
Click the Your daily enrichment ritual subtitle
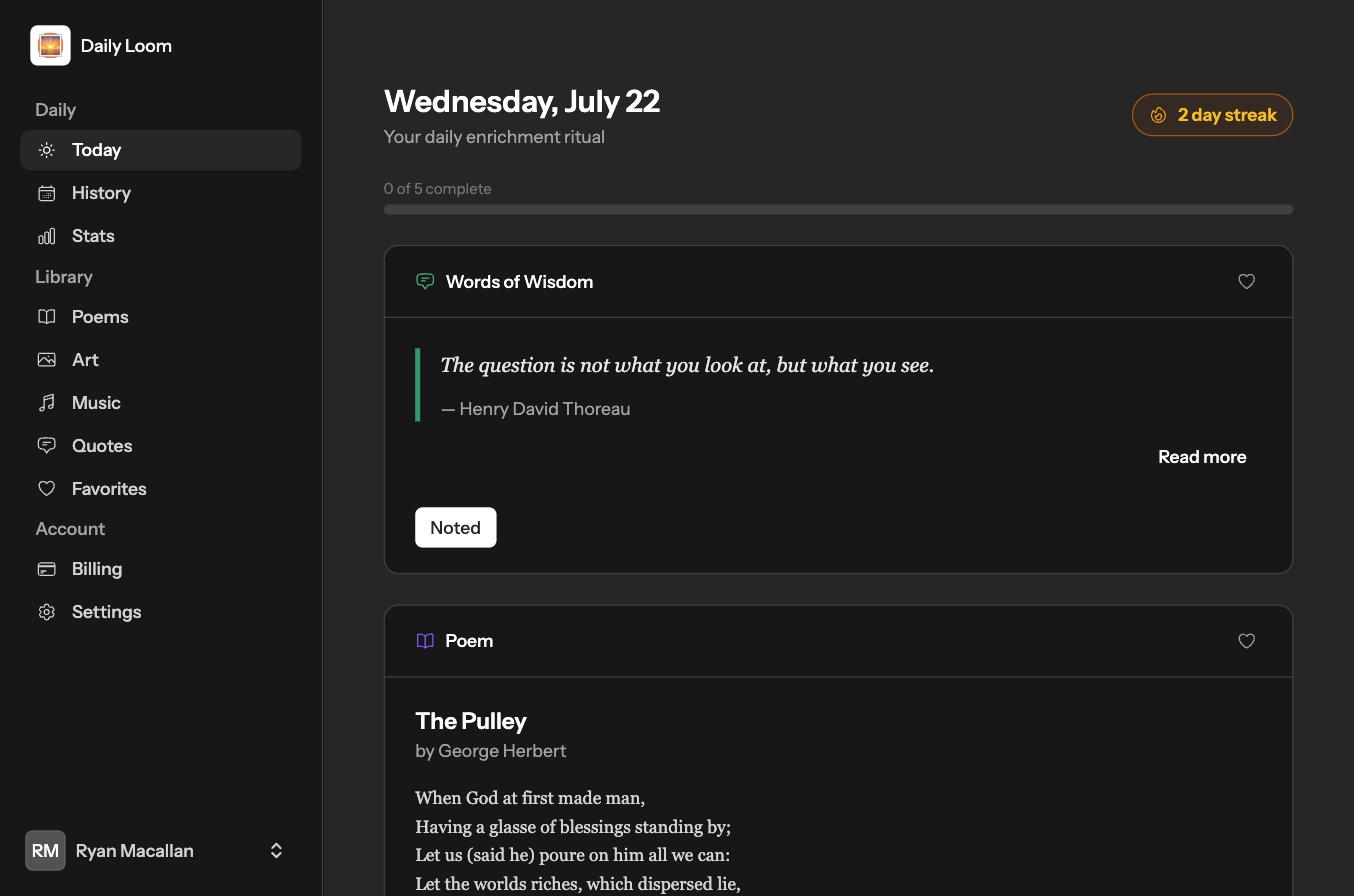[494, 137]
